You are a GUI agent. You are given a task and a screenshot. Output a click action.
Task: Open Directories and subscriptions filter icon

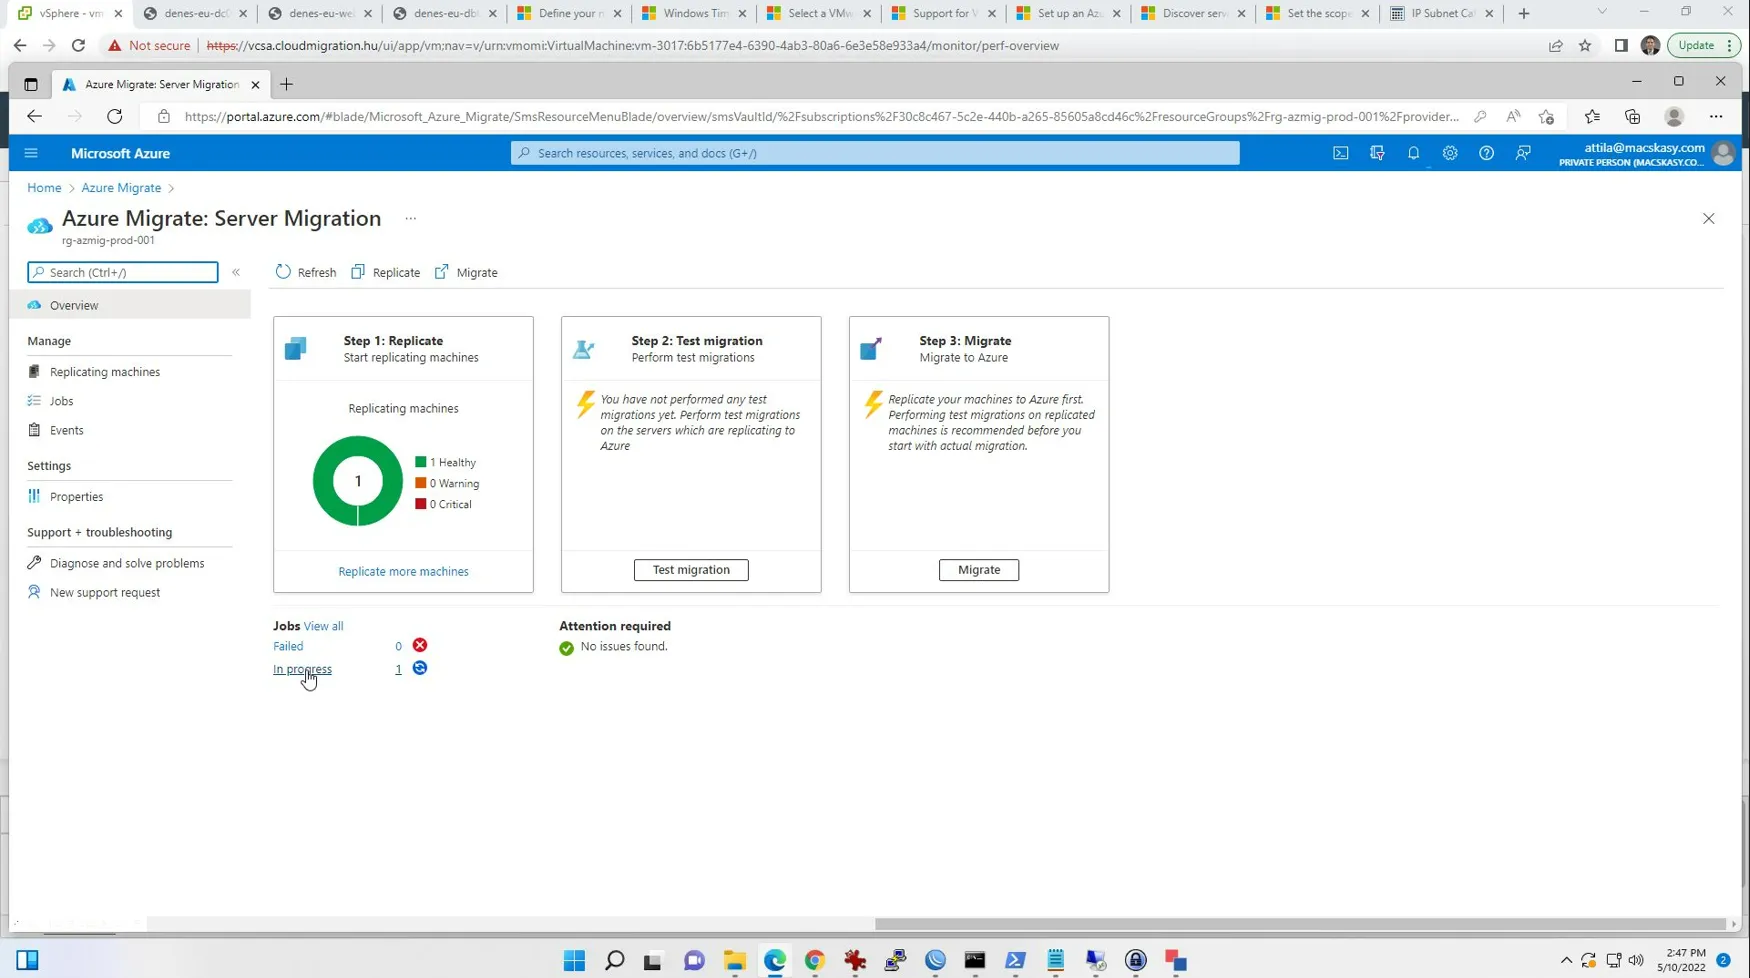click(x=1377, y=153)
